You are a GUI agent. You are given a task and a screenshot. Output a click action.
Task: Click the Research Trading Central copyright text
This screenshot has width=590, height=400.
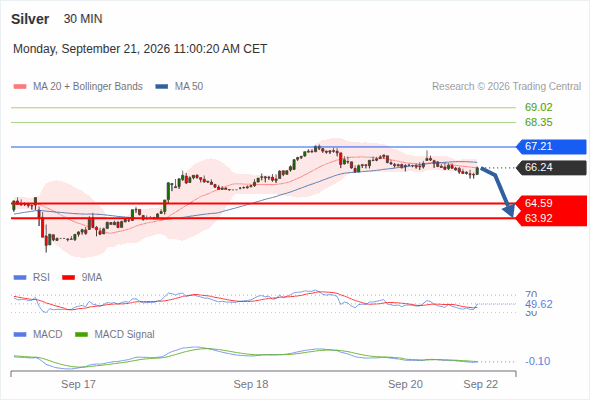pyautogui.click(x=506, y=87)
